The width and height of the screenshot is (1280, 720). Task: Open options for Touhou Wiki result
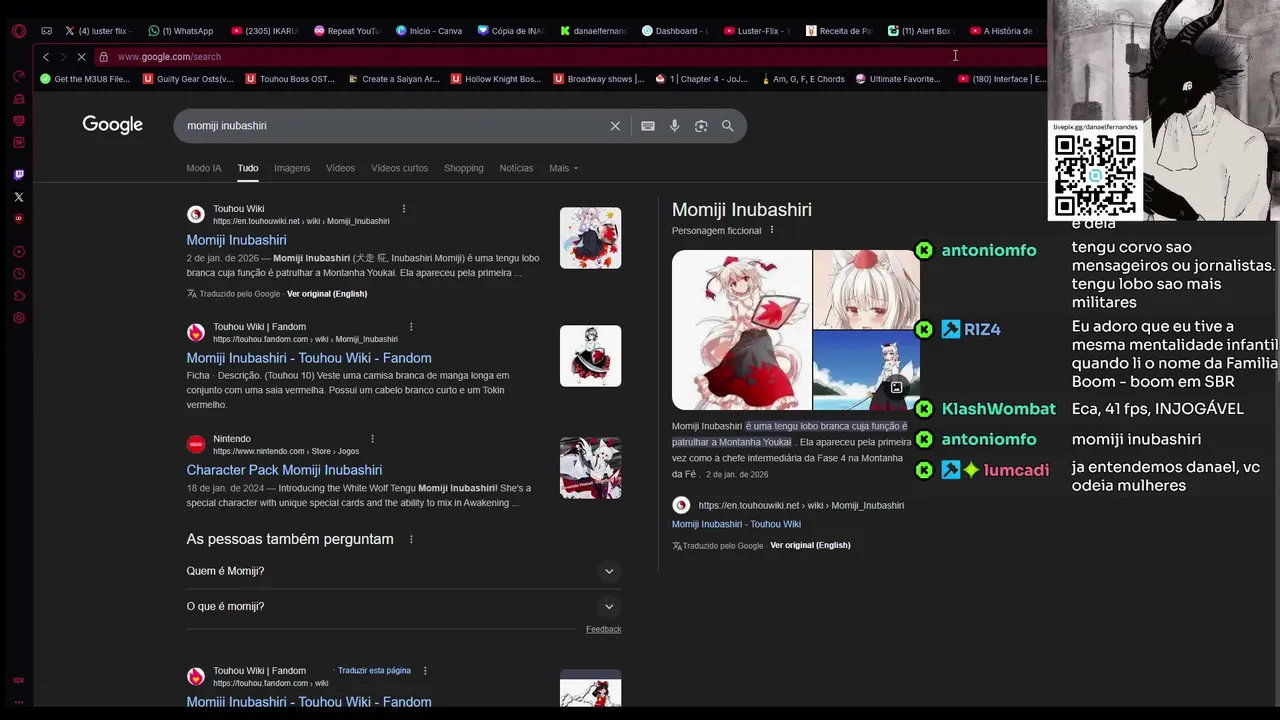pos(404,209)
